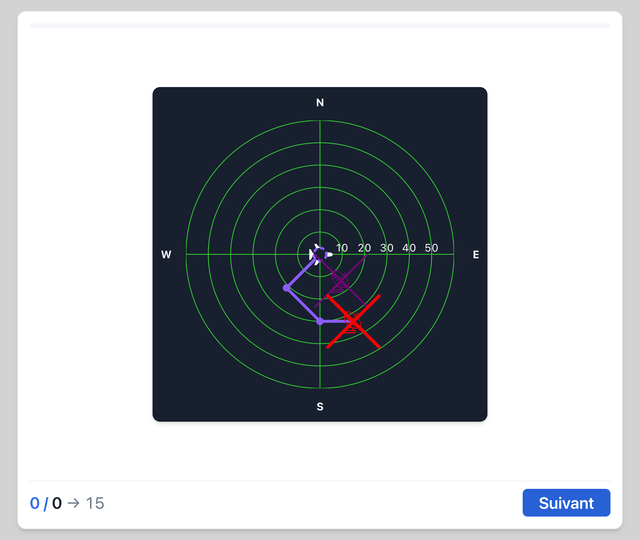640x540 pixels.
Task: Click the Suivant button
Action: [566, 502]
